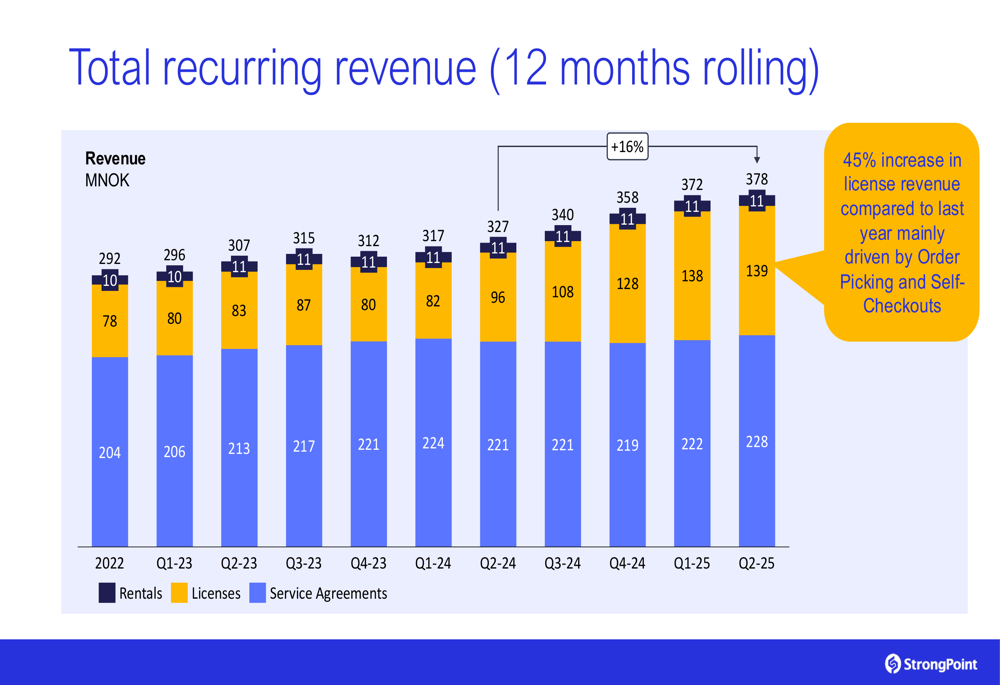1000x685 pixels.
Task: Click the arrowhead pointing at Q2-25 bar
Action: pyautogui.click(x=757, y=159)
